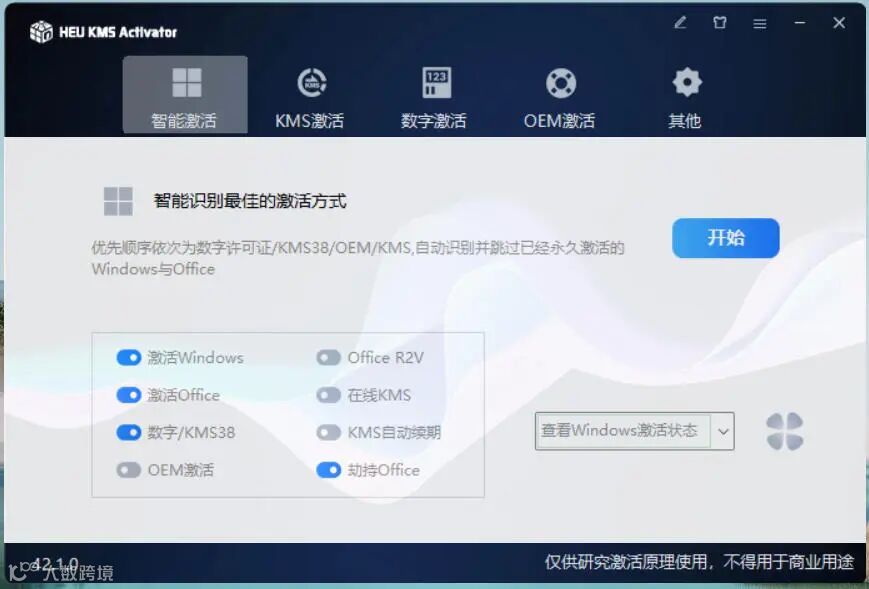Select the 数字激活 123 icon
869x589 pixels.
click(436, 83)
